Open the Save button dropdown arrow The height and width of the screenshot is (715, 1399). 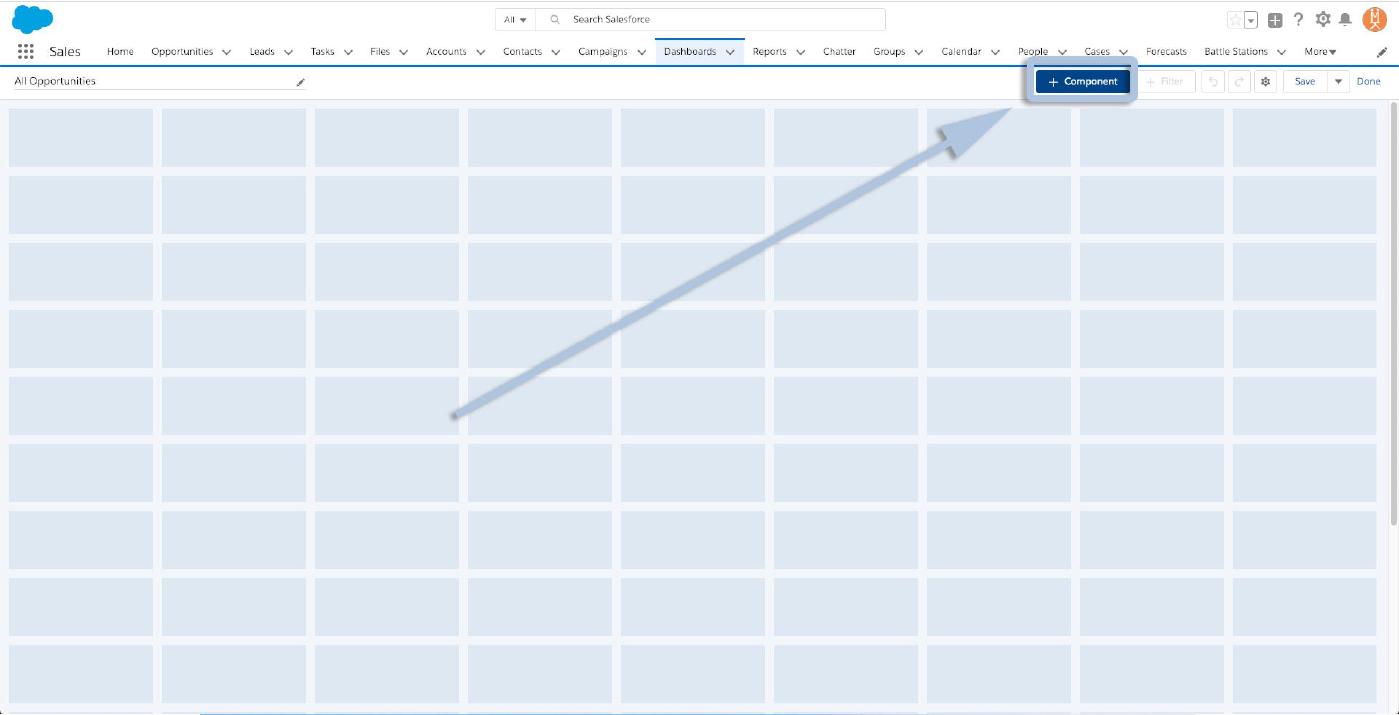[1338, 82]
